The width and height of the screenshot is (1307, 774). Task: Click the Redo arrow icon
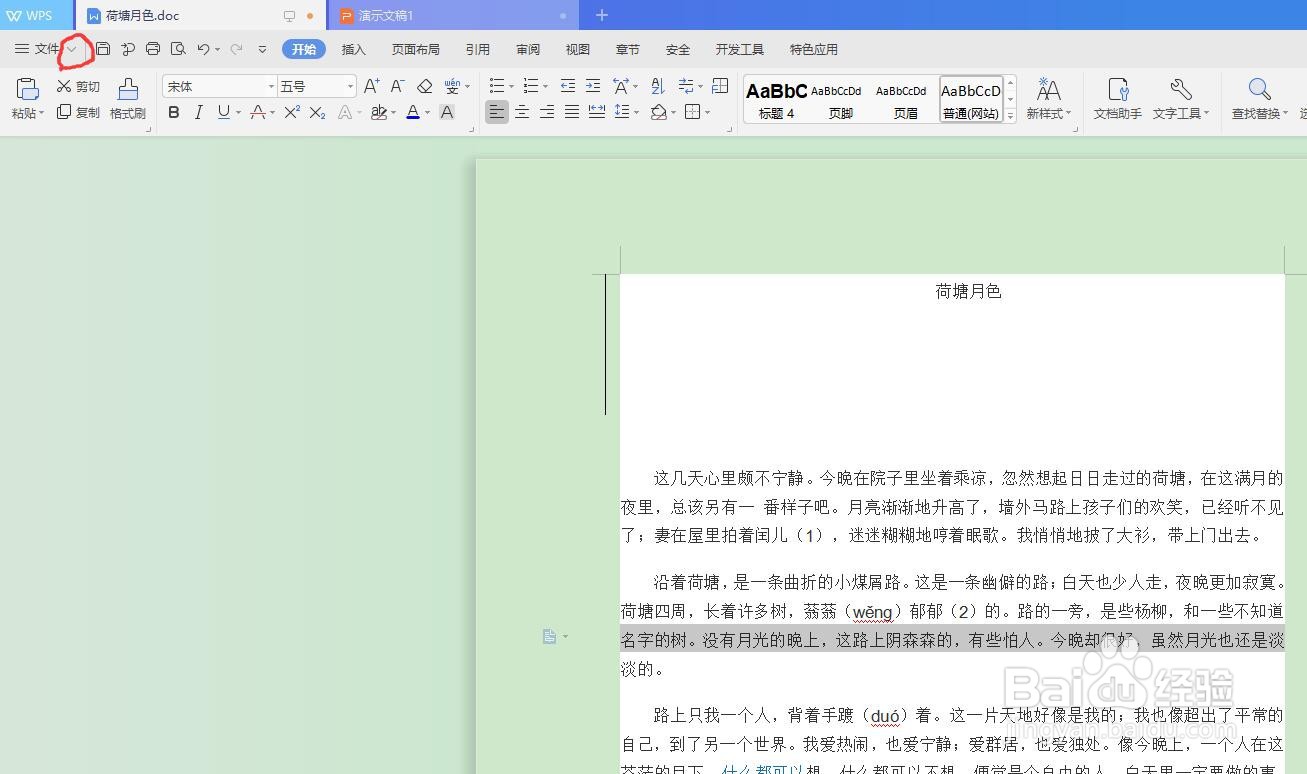click(x=236, y=49)
